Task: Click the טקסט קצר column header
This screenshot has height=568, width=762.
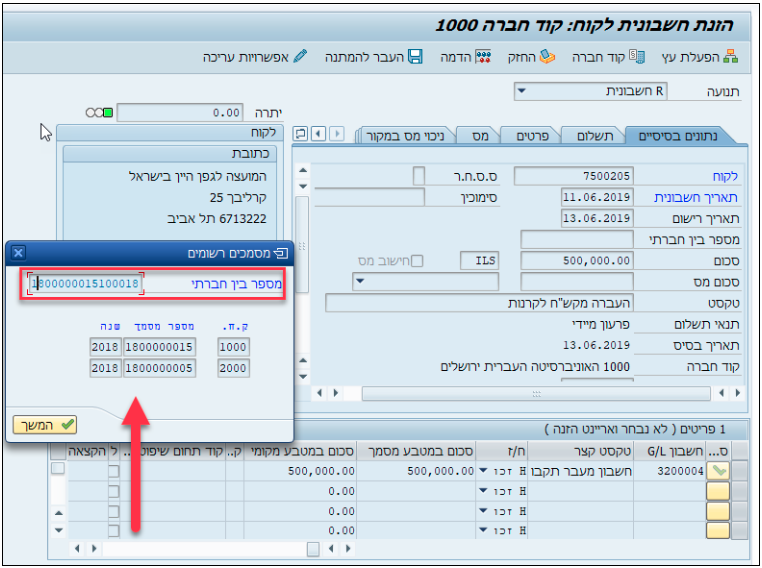Action: [581, 451]
